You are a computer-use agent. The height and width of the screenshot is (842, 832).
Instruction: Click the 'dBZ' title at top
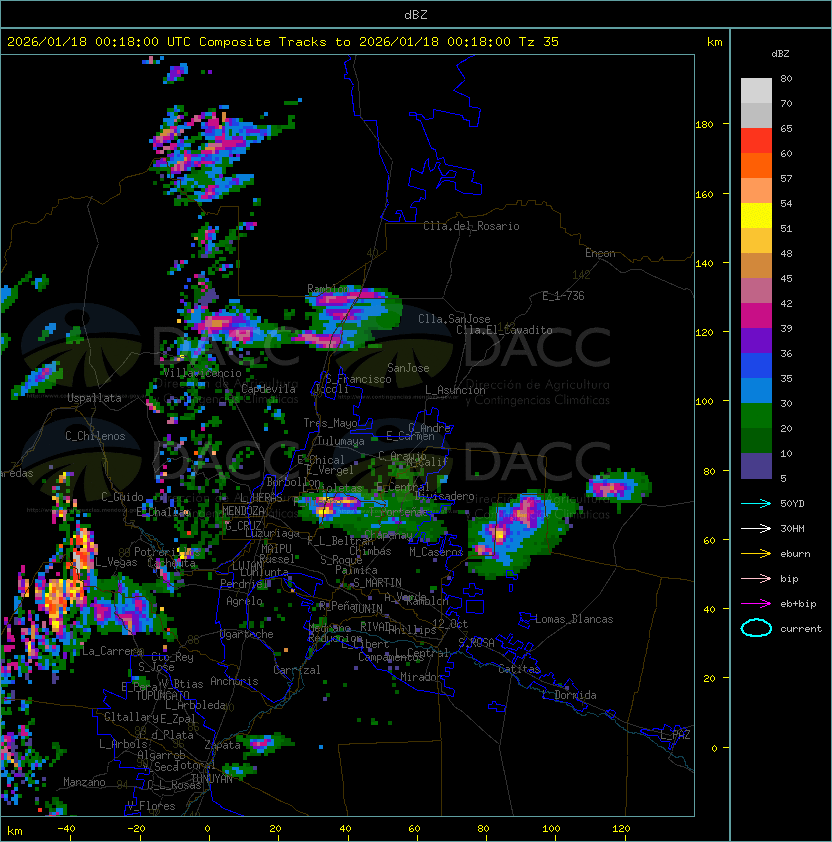pyautogui.click(x=416, y=15)
